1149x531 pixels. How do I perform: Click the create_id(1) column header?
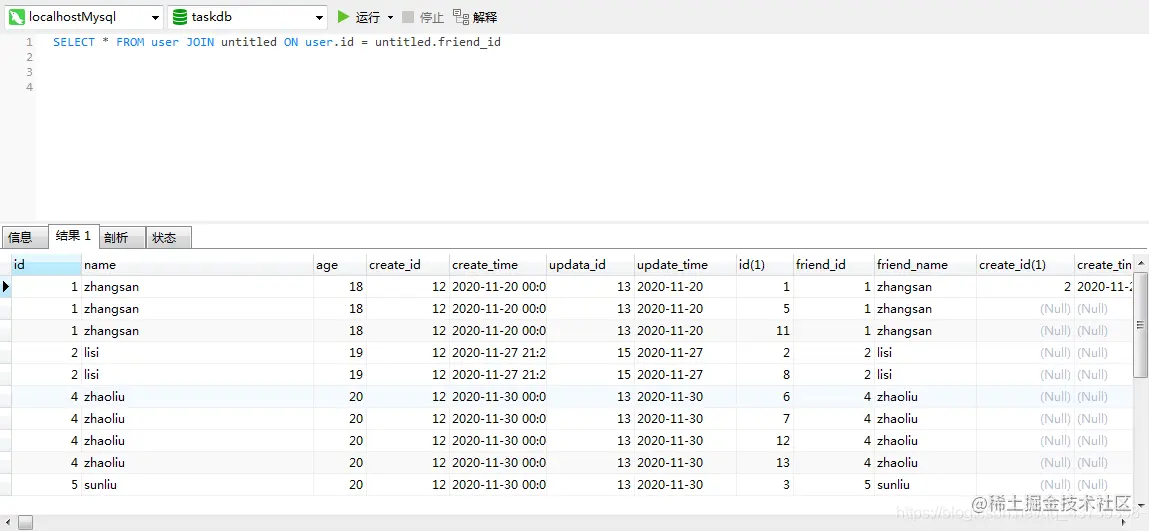(1025, 264)
